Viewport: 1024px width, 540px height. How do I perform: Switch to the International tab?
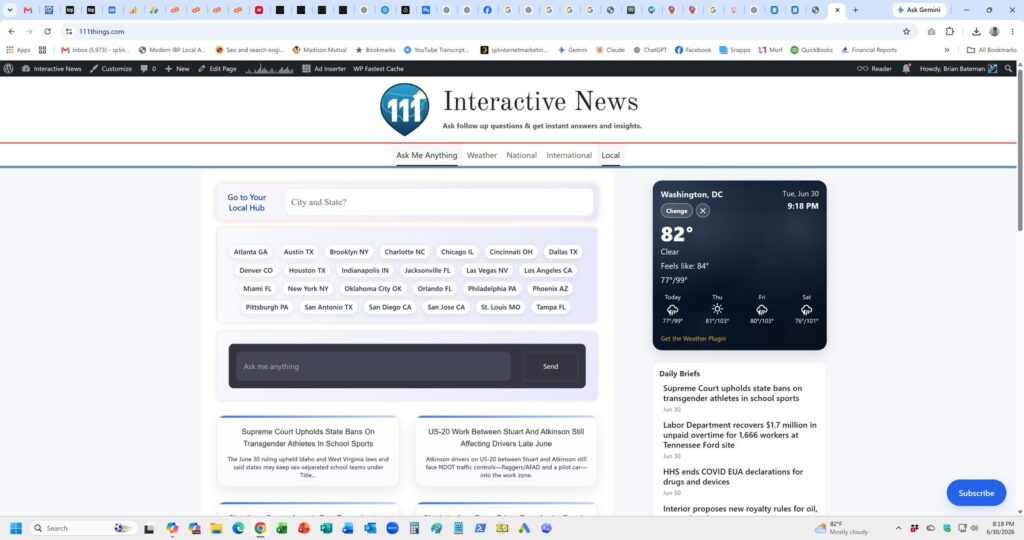pyautogui.click(x=569, y=155)
